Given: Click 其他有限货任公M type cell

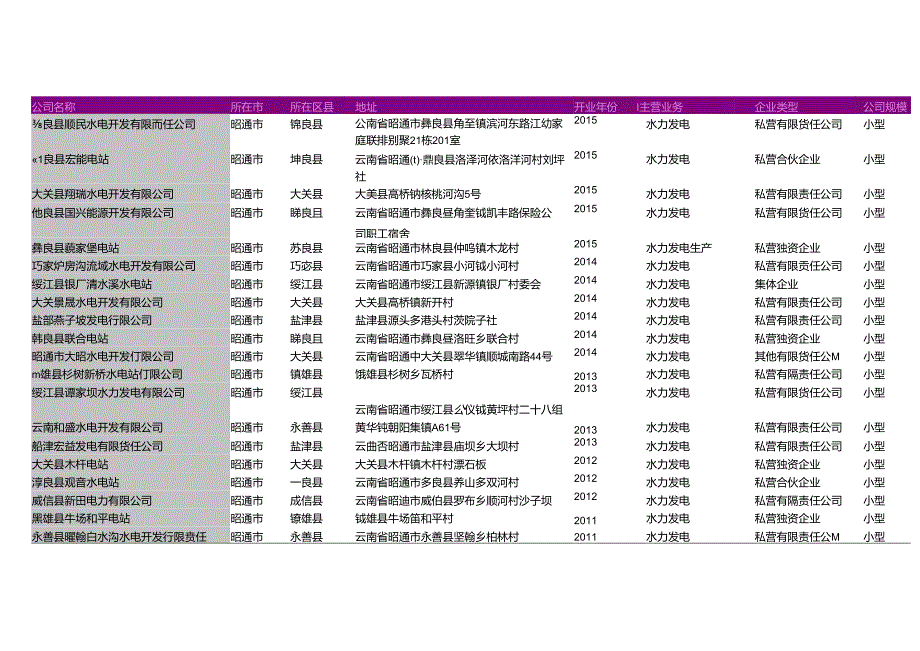Looking at the screenshot, I should pyautogui.click(x=797, y=357).
